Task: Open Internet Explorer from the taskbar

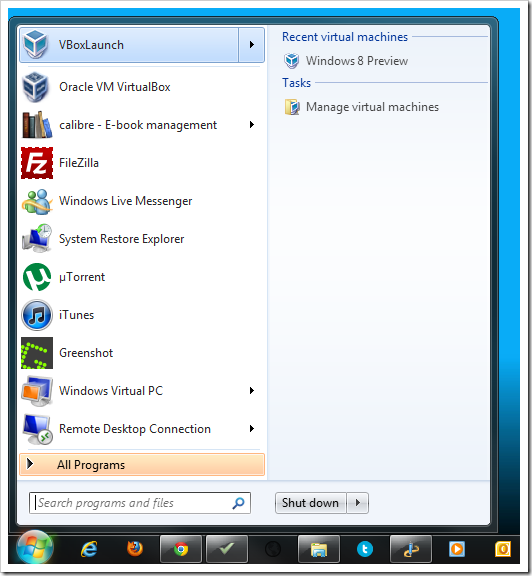Action: click(89, 549)
